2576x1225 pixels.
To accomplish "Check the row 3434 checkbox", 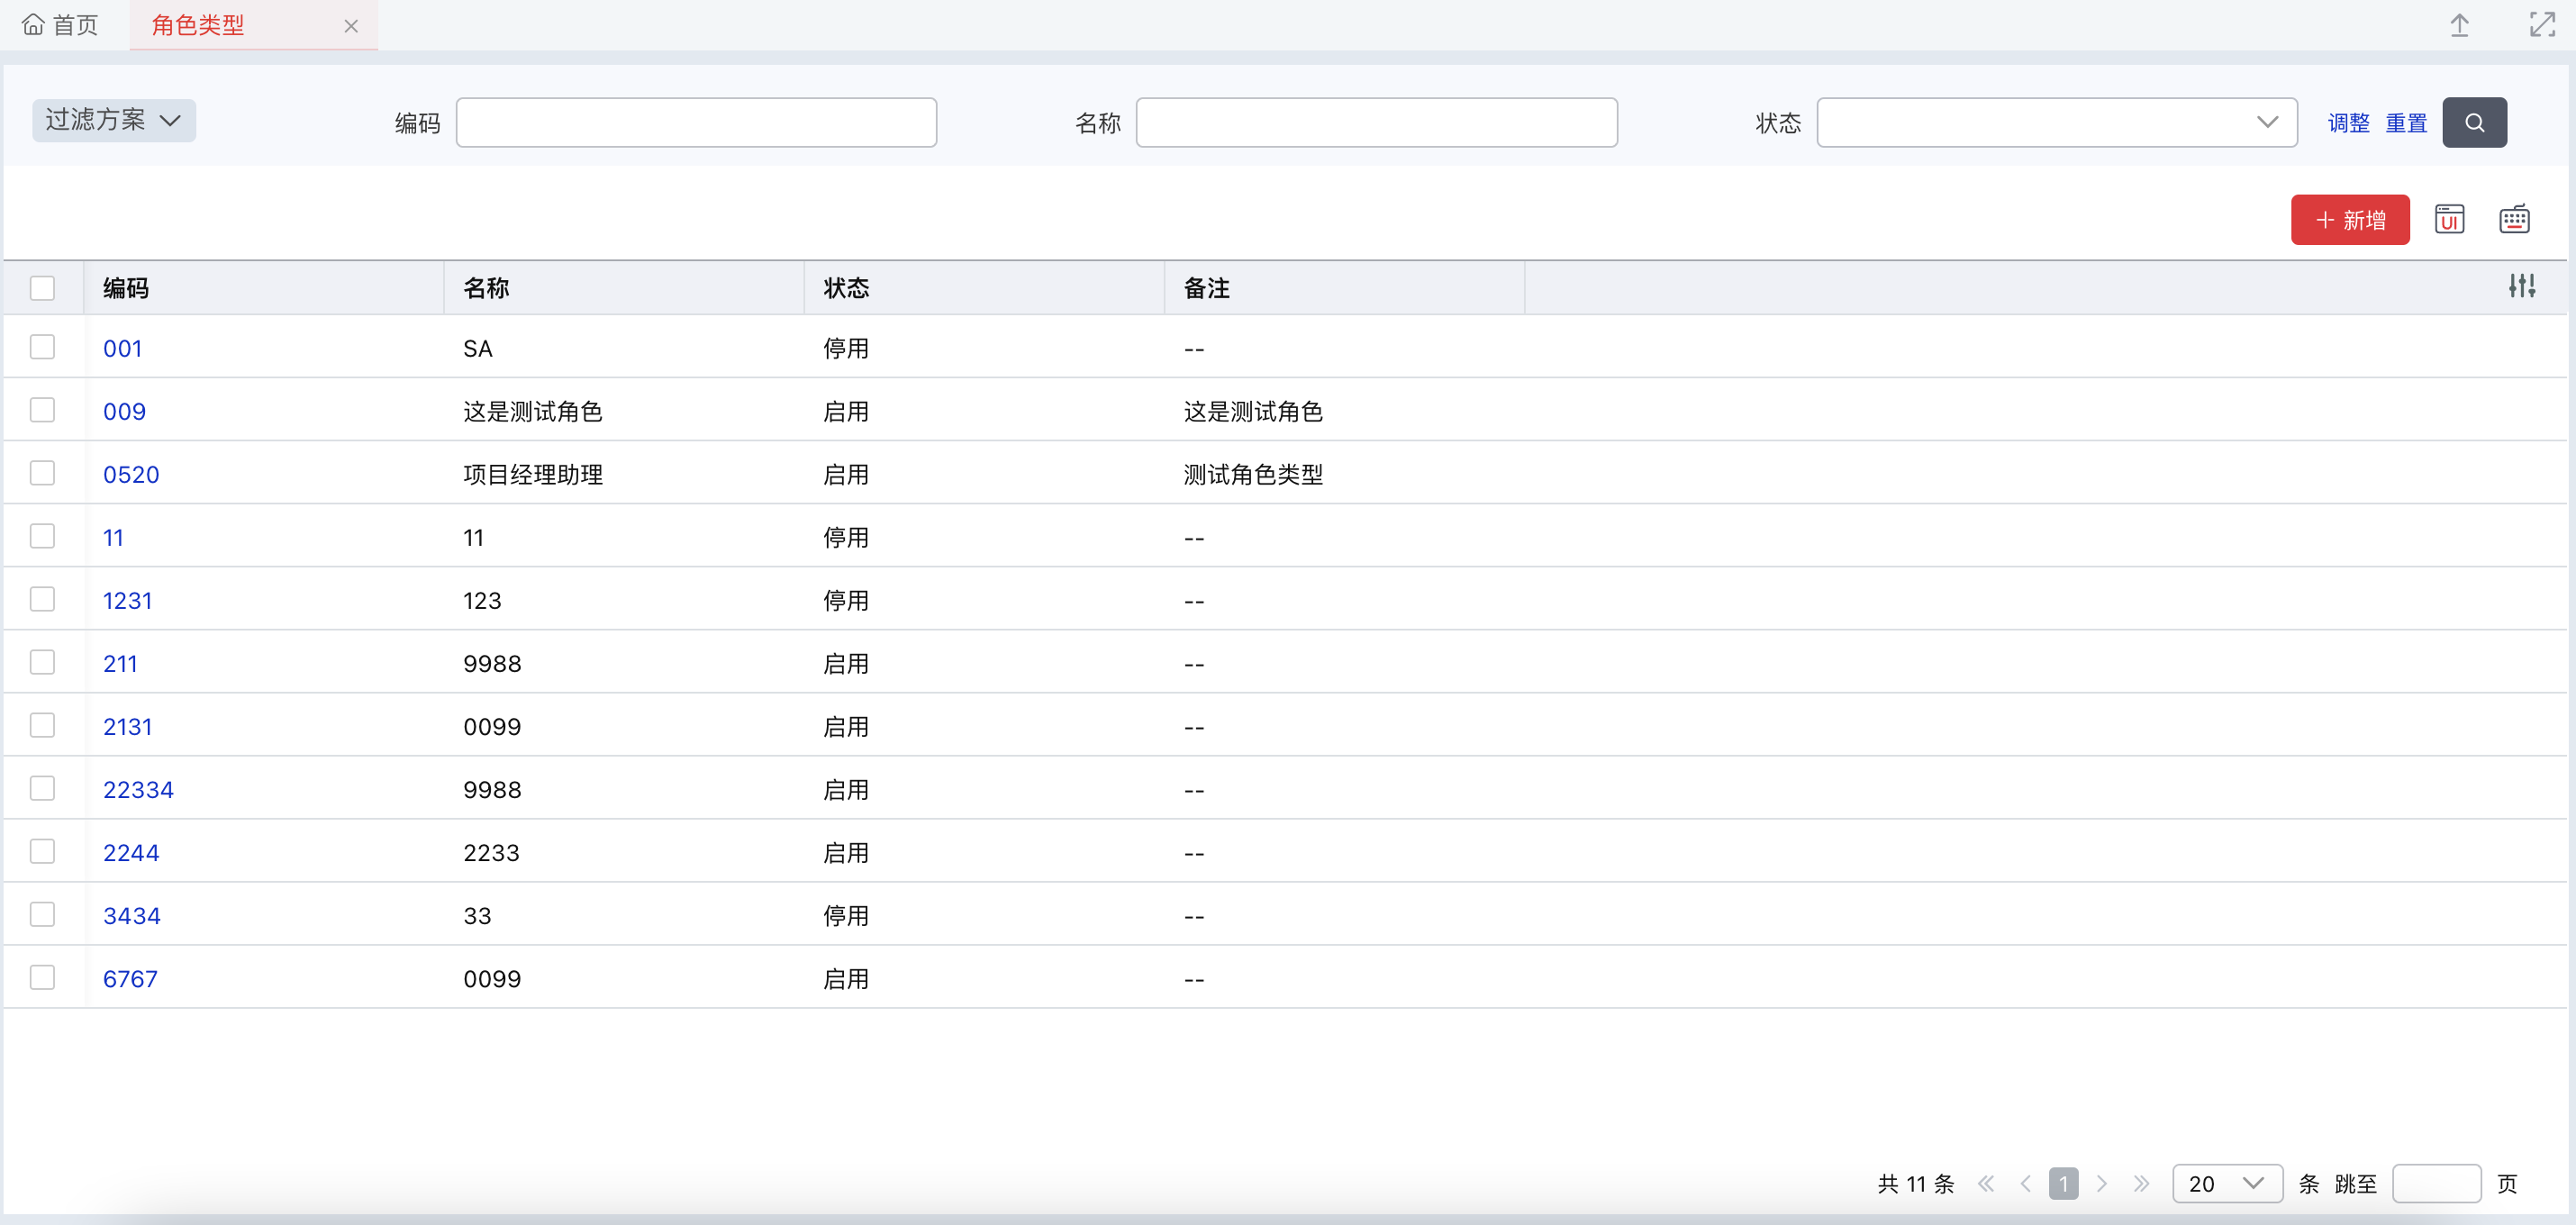I will pyautogui.click(x=42, y=914).
